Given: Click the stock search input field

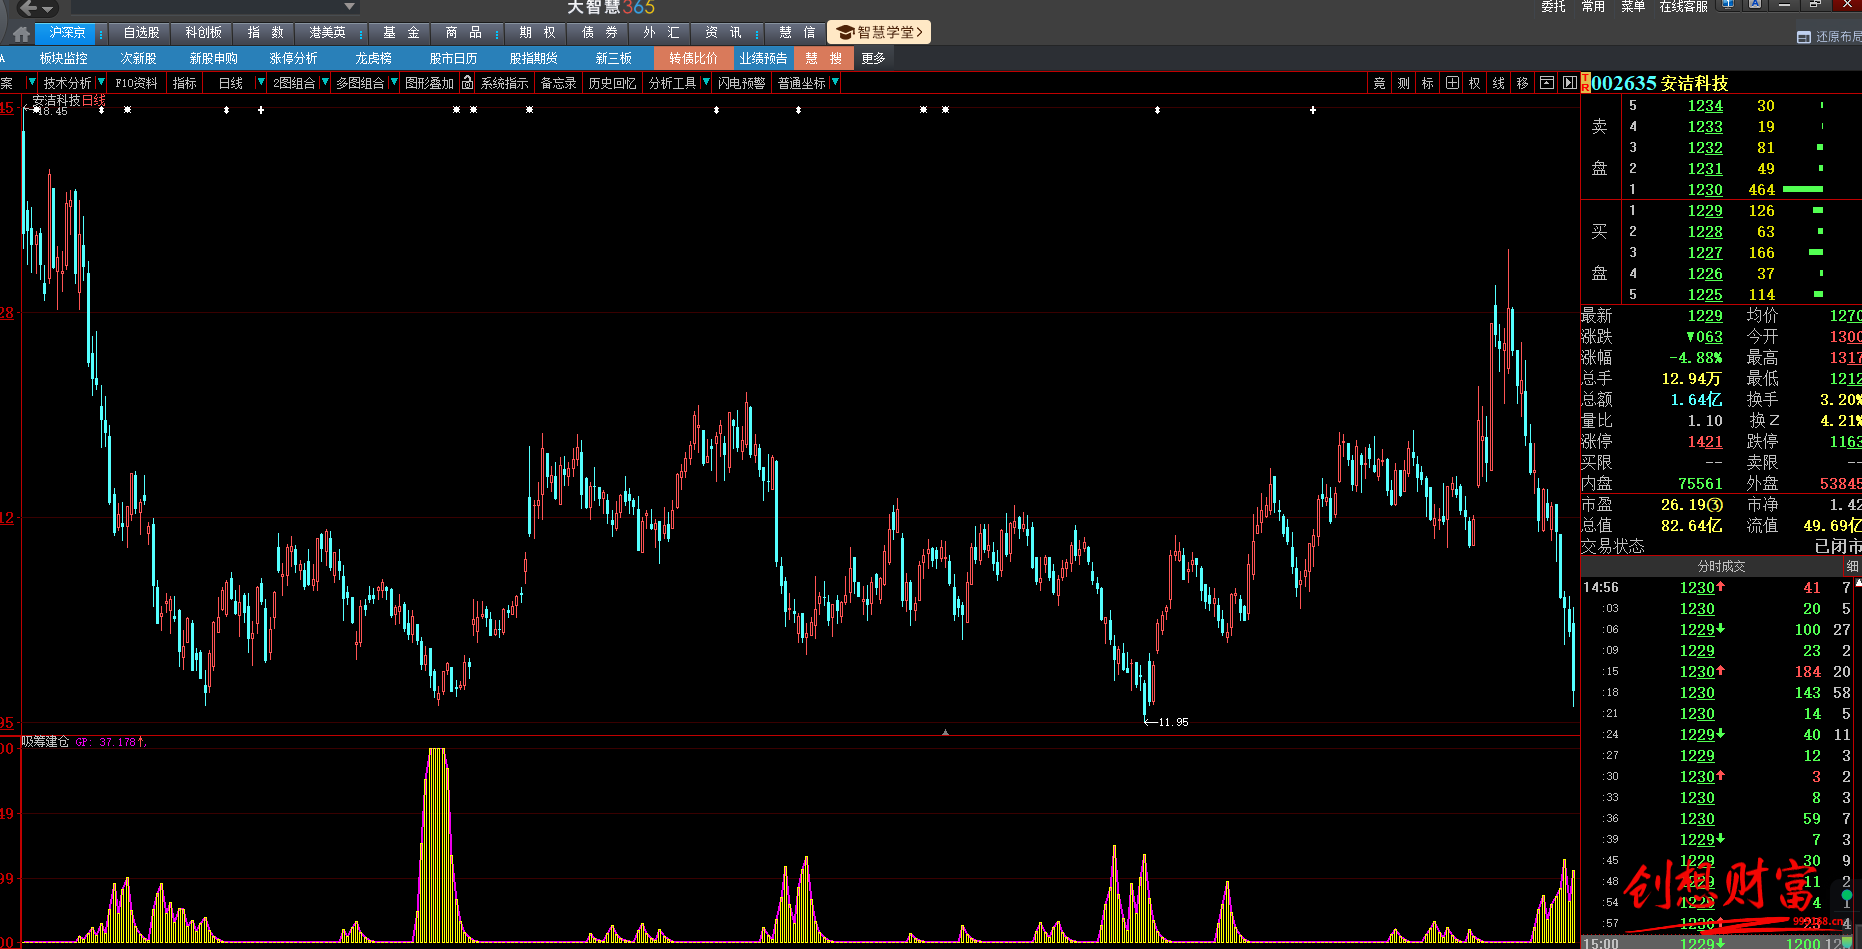Looking at the screenshot, I should click(205, 7).
